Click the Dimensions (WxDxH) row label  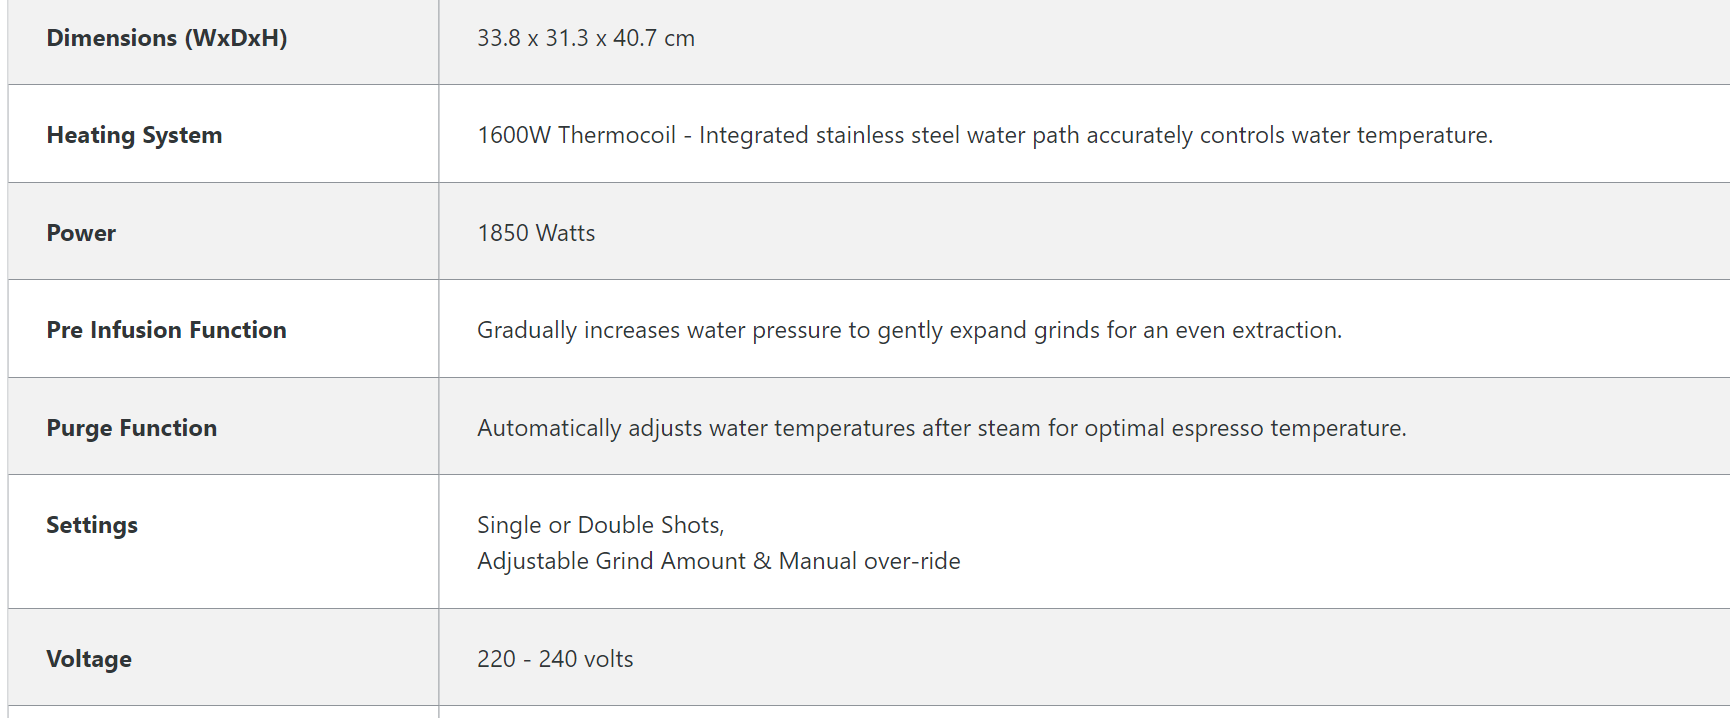click(x=166, y=38)
